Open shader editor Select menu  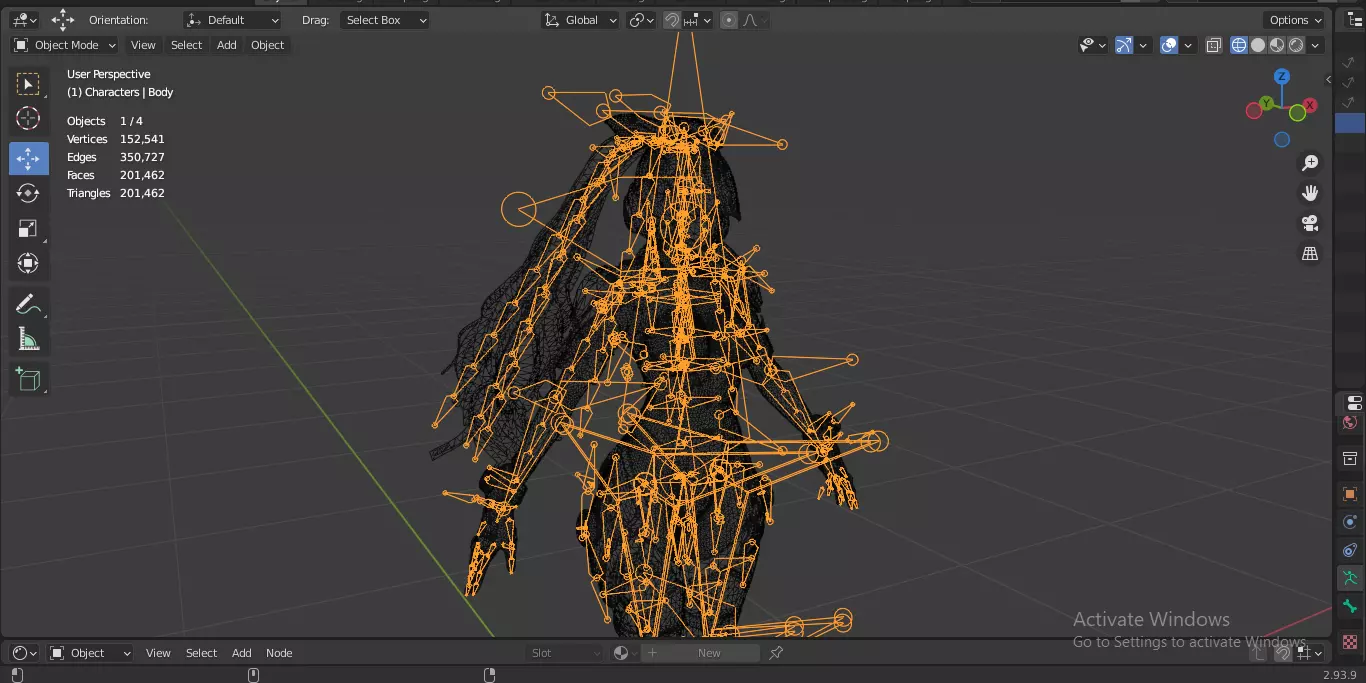tap(201, 653)
